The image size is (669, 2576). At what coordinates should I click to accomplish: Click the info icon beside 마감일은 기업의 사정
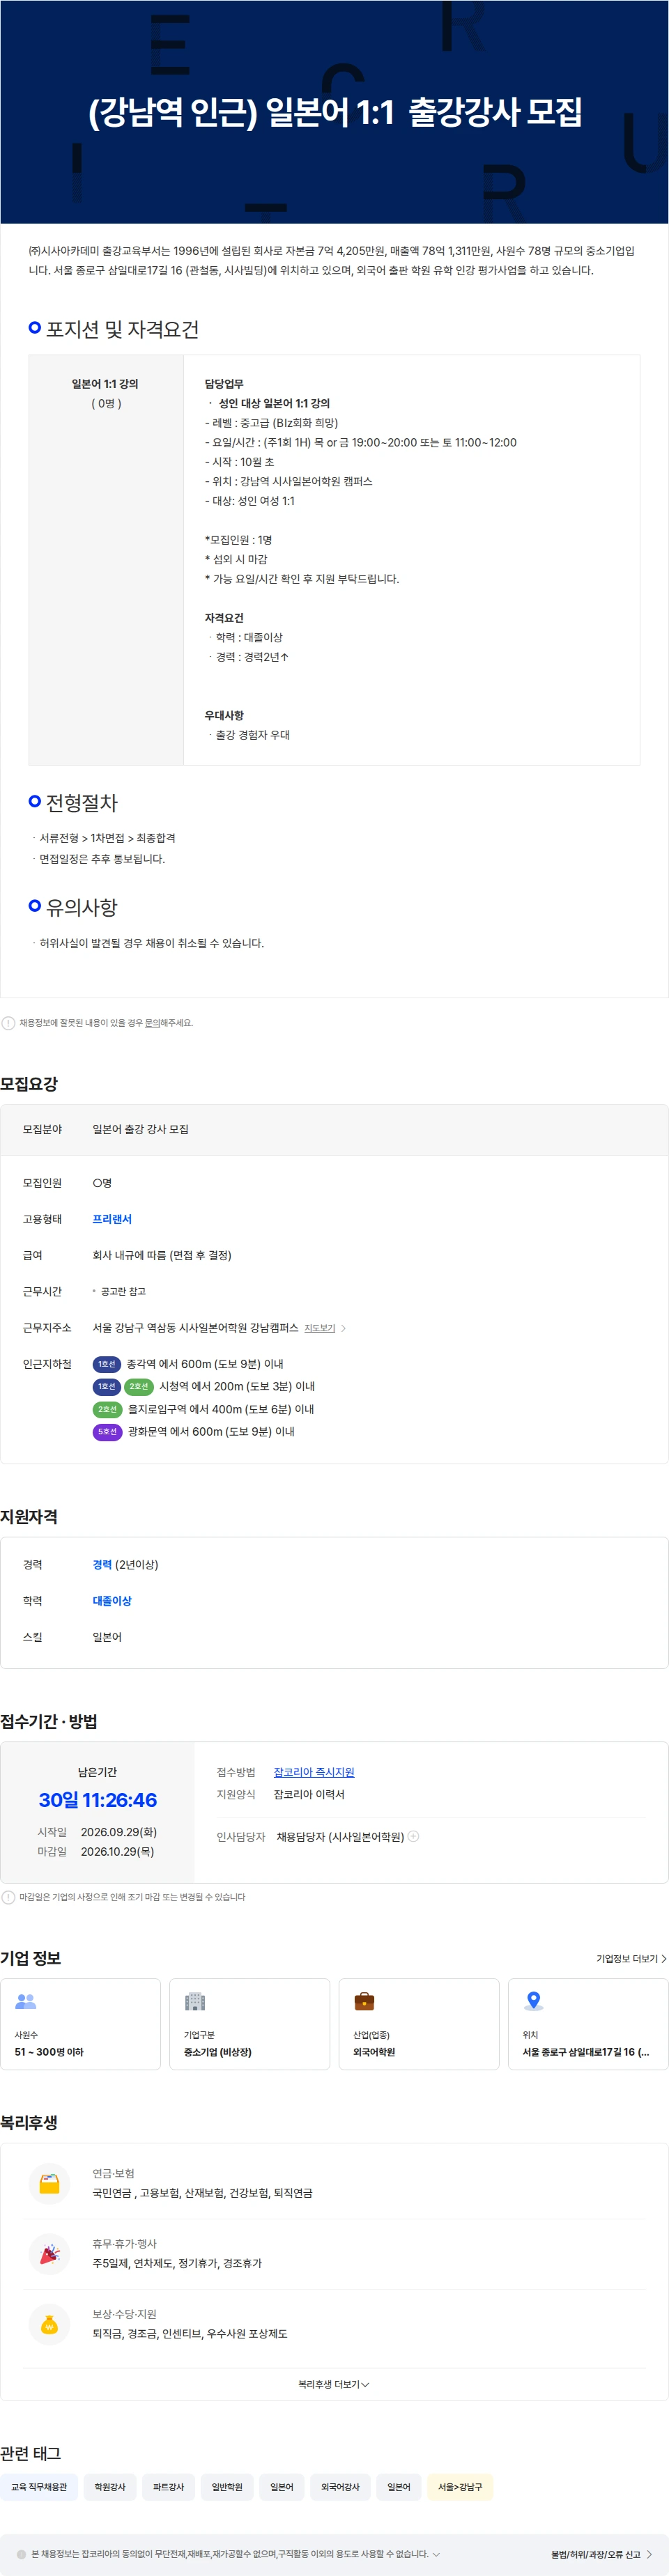pyautogui.click(x=8, y=1897)
